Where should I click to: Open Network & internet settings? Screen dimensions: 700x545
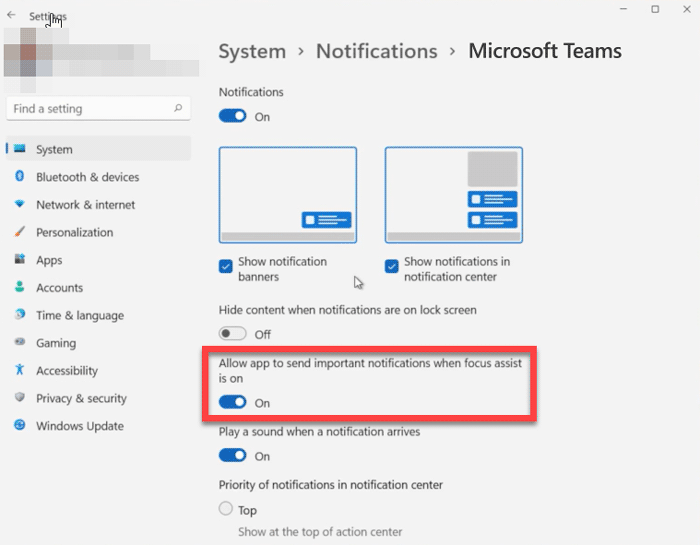pos(98,204)
